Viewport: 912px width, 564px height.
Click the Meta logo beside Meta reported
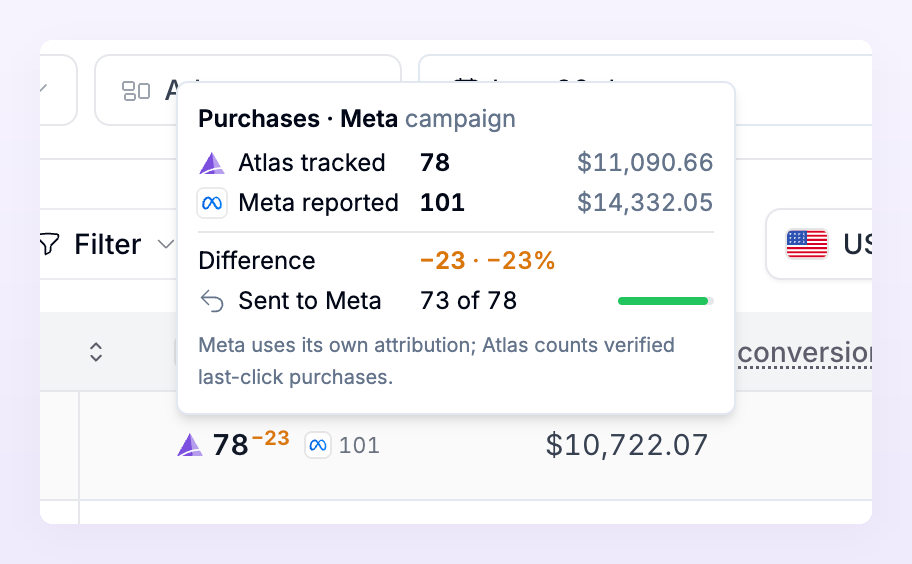coord(212,203)
